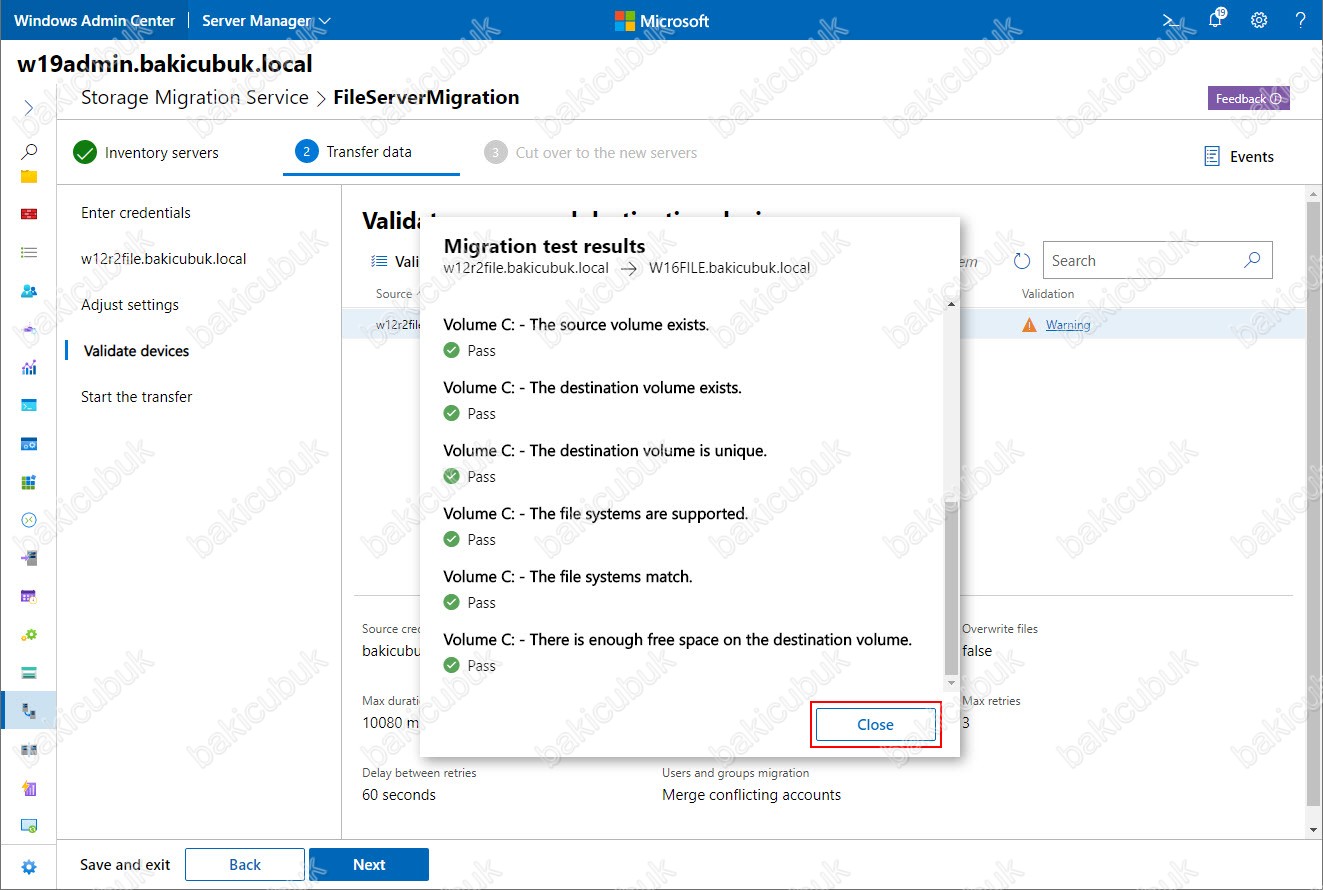Image resolution: width=1323 pixels, height=890 pixels.
Task: Open the Roles and features server icon
Action: [x=29, y=558]
